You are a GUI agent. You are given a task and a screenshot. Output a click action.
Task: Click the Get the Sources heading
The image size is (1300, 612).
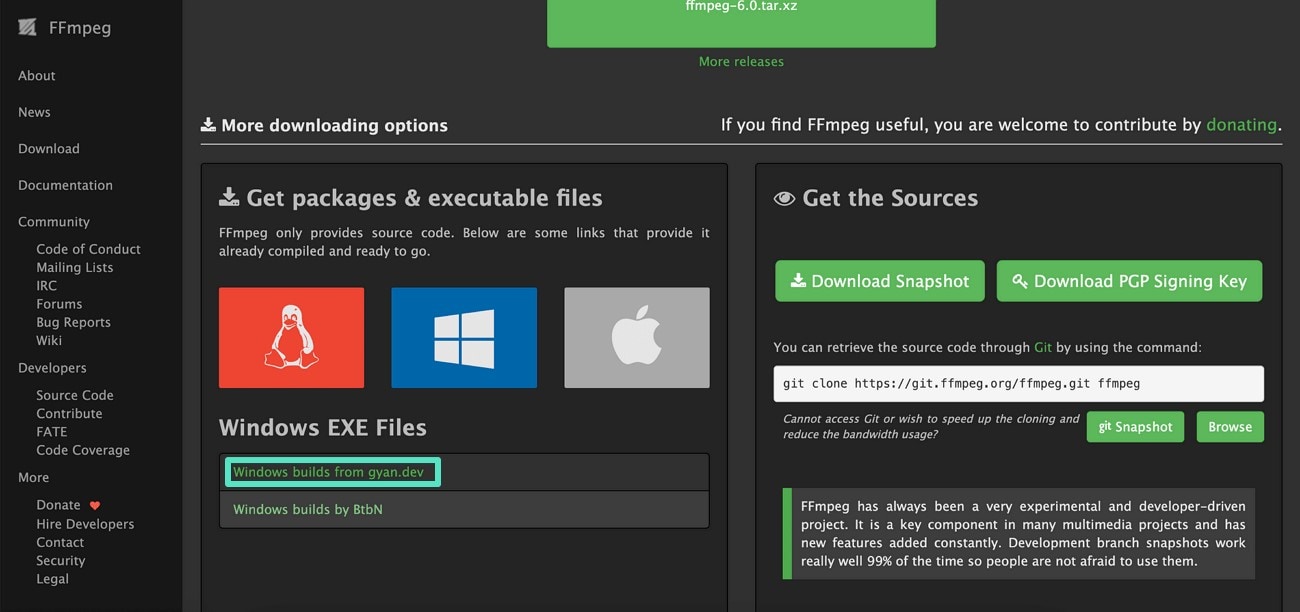click(x=890, y=198)
